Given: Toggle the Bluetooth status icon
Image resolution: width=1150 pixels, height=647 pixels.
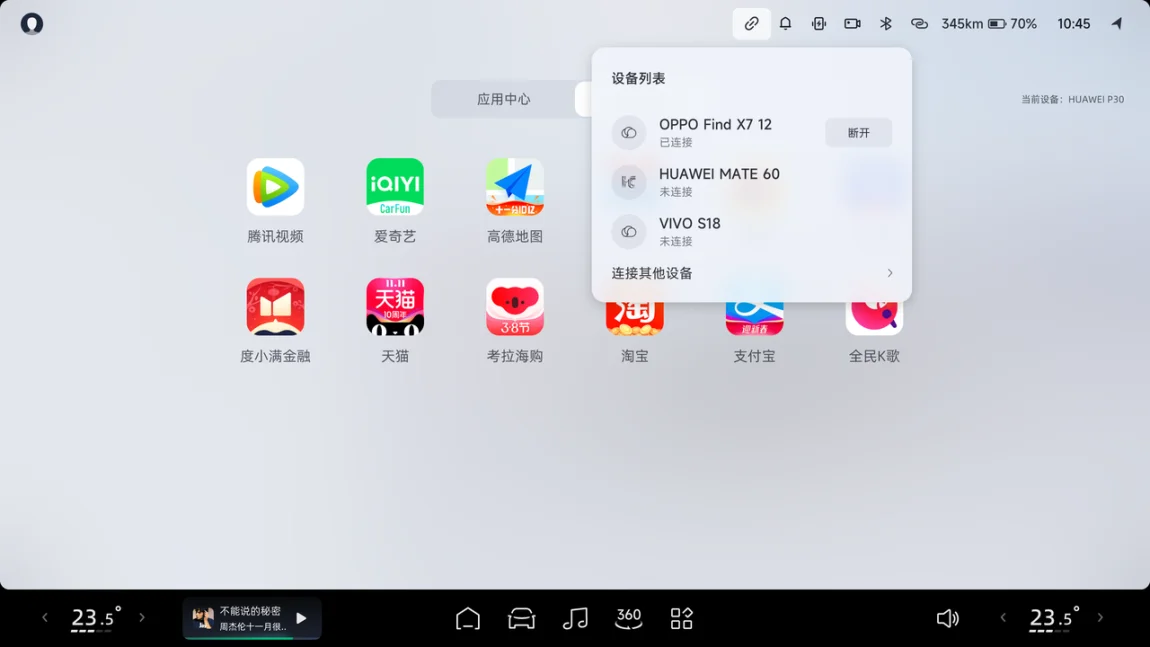Looking at the screenshot, I should (886, 23).
